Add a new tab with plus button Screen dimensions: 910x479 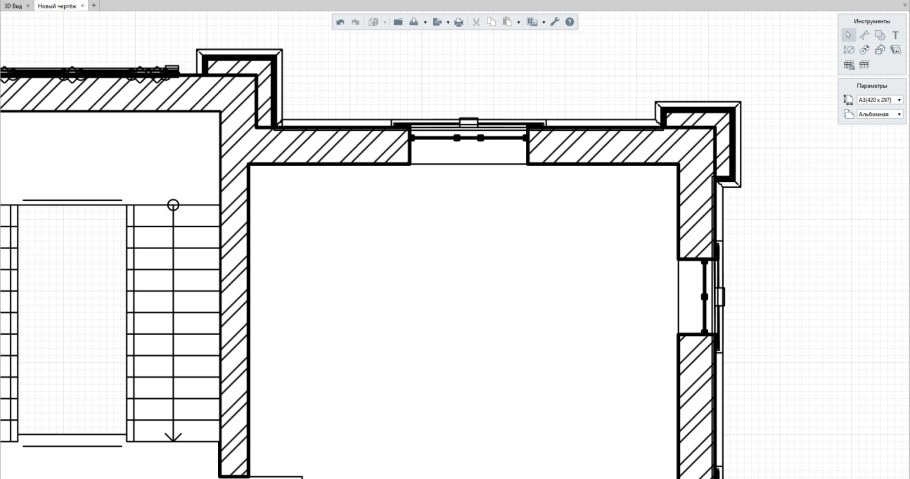tap(94, 5)
